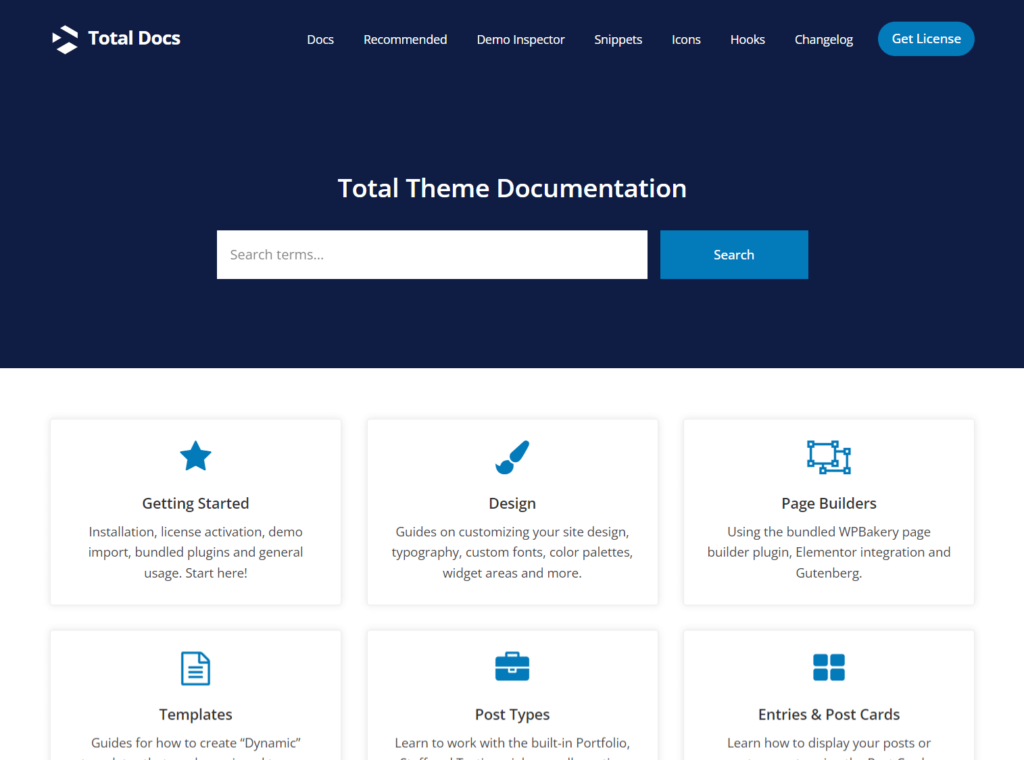Click the Page Builders object-group icon
Image resolution: width=1024 pixels, height=760 pixels.
[829, 456]
